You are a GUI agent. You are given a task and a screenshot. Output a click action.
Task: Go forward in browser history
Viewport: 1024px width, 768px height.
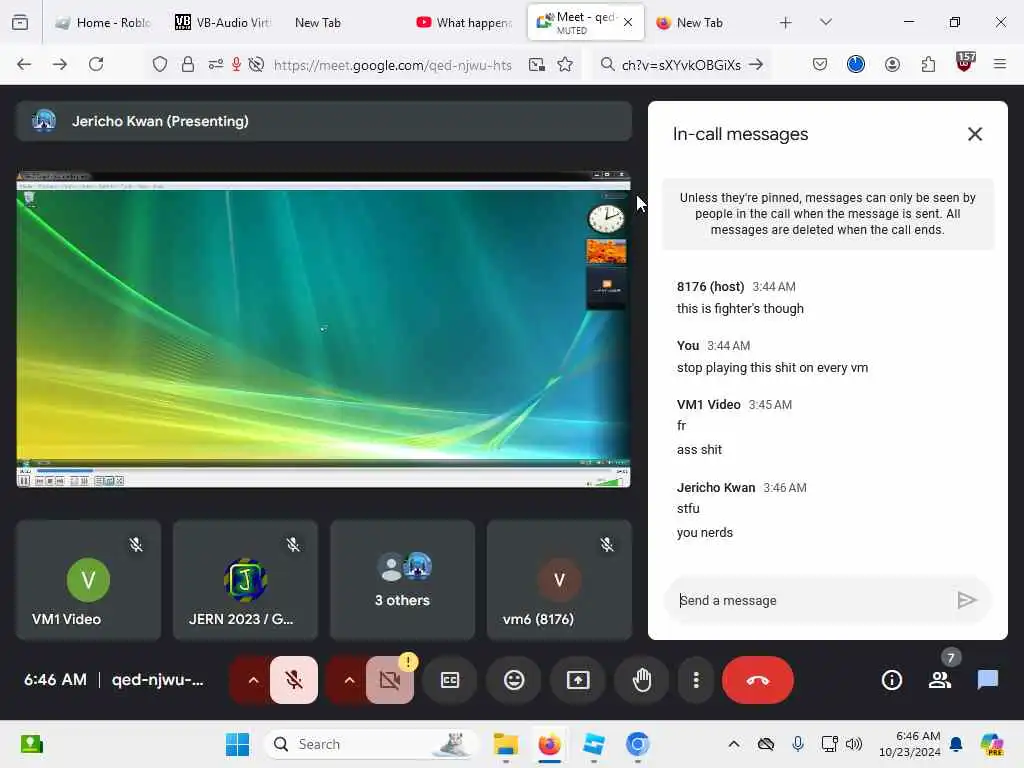(60, 64)
